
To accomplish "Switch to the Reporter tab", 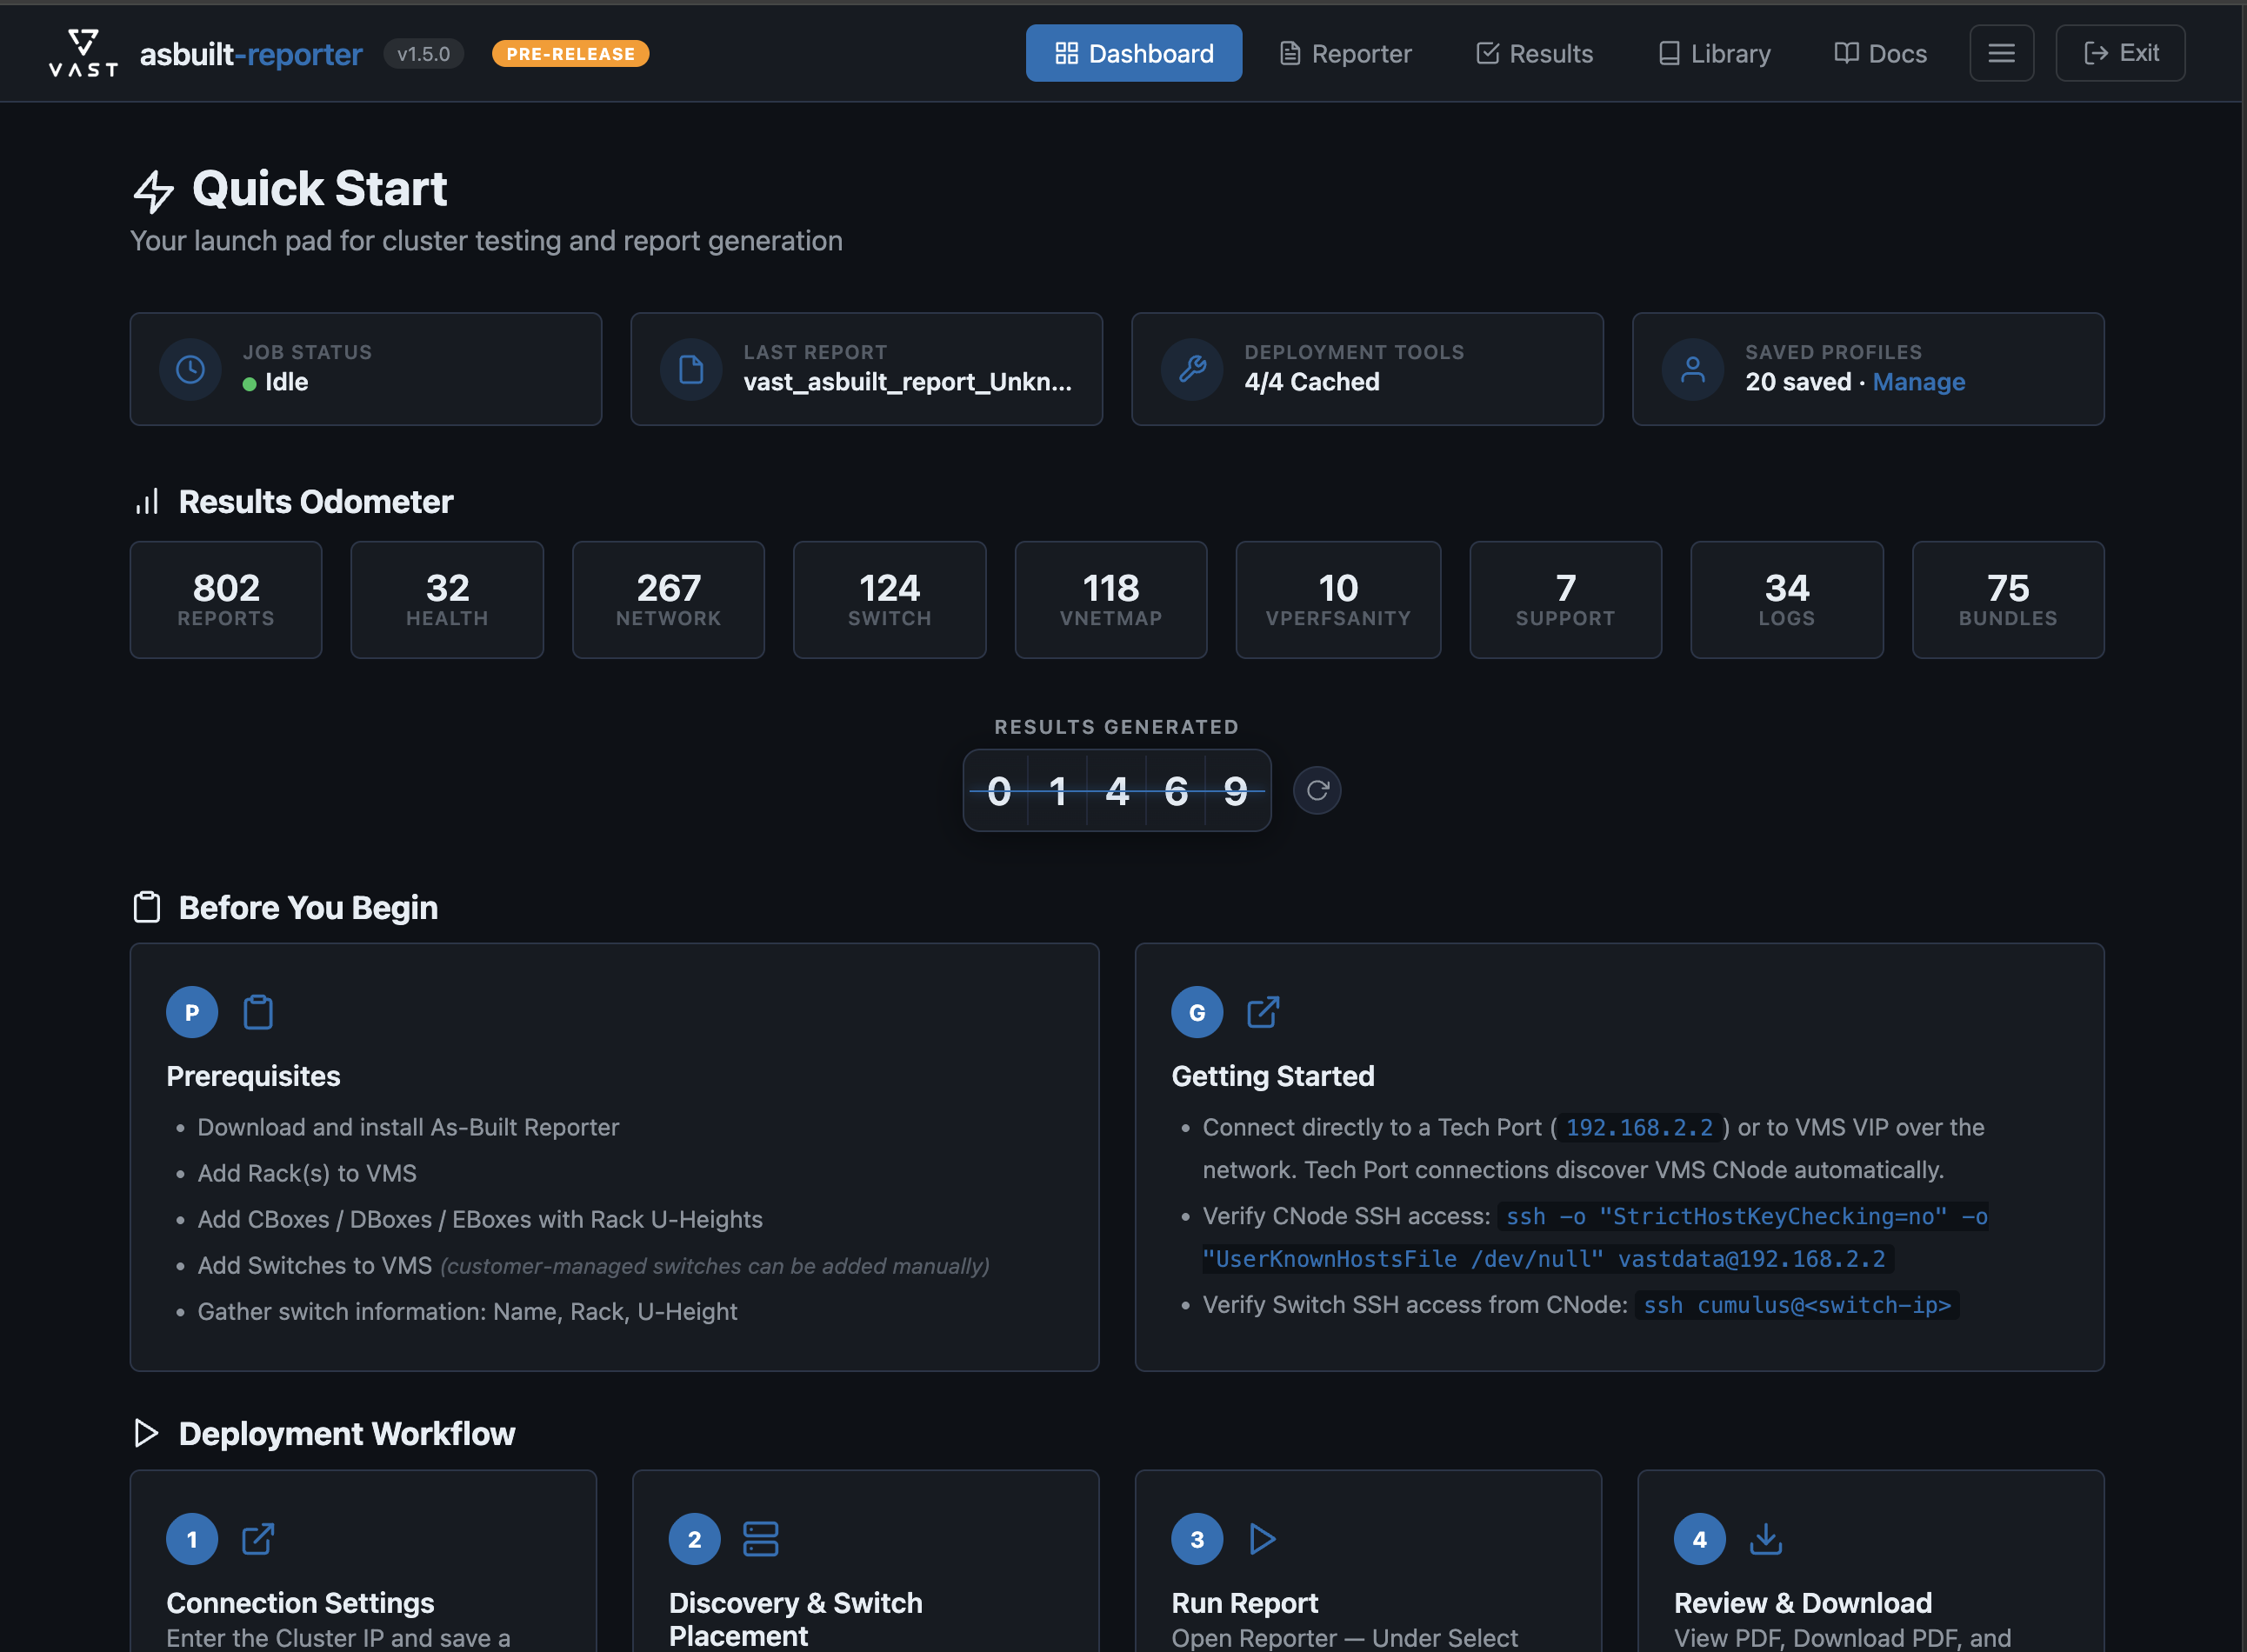I will (1345, 53).
